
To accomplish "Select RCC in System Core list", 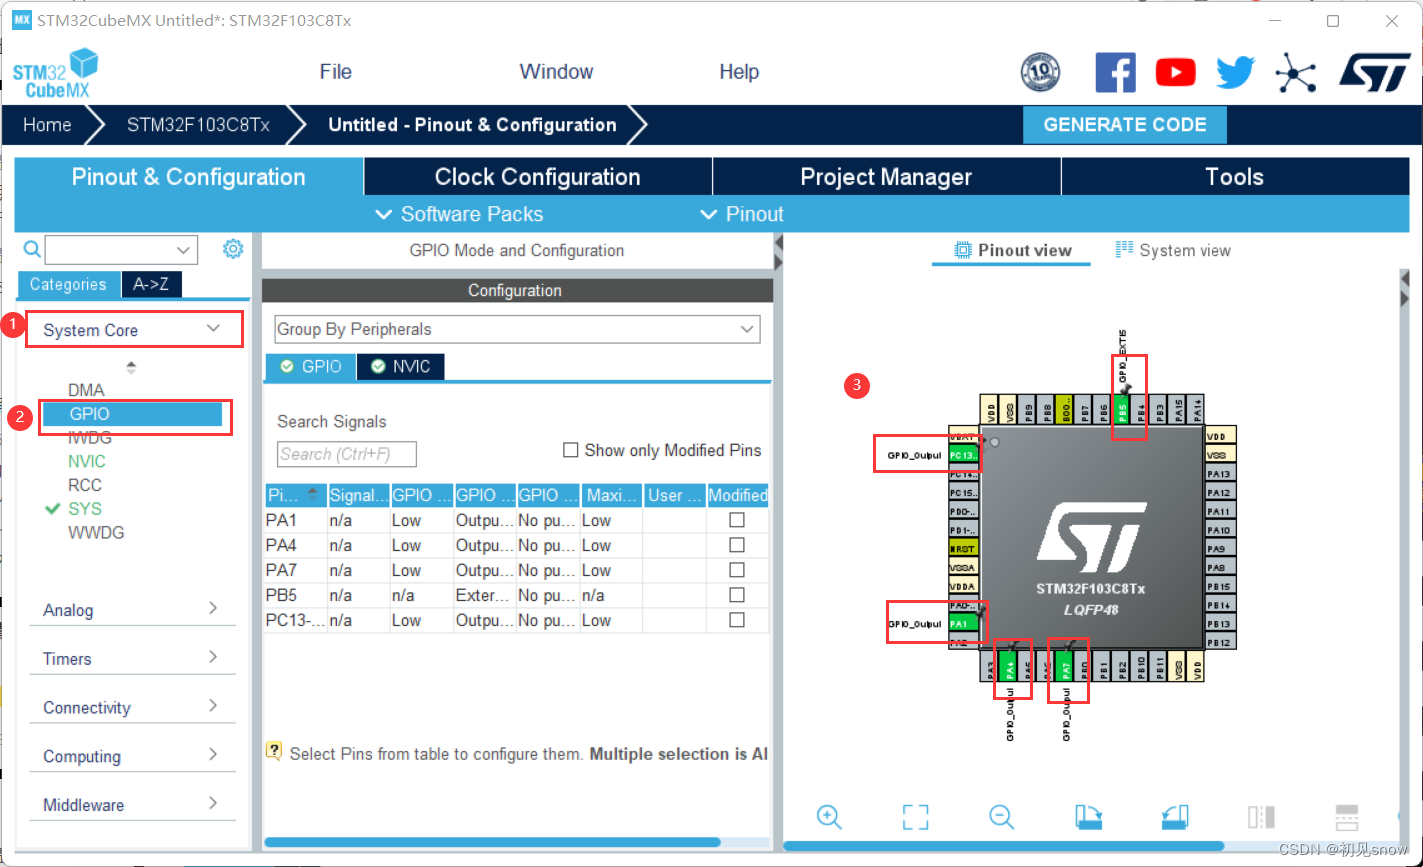I will click(x=85, y=485).
